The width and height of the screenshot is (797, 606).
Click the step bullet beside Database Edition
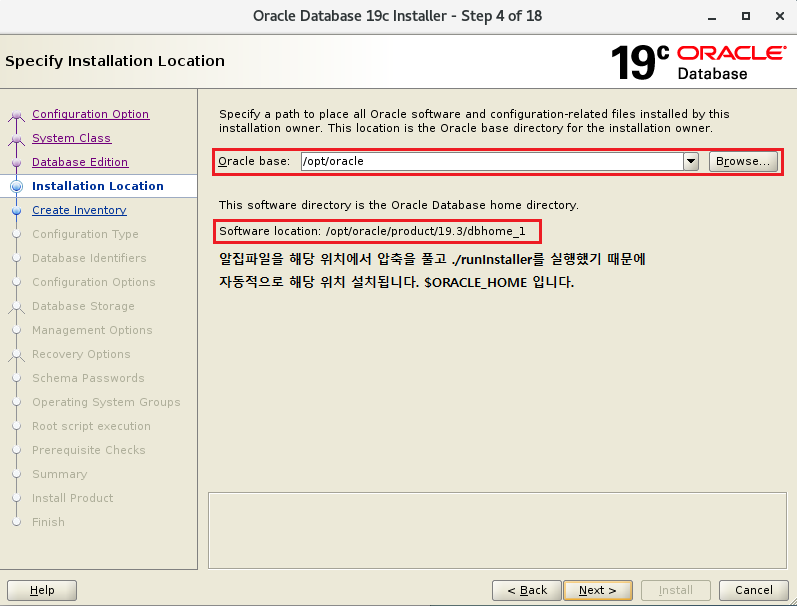(16, 162)
